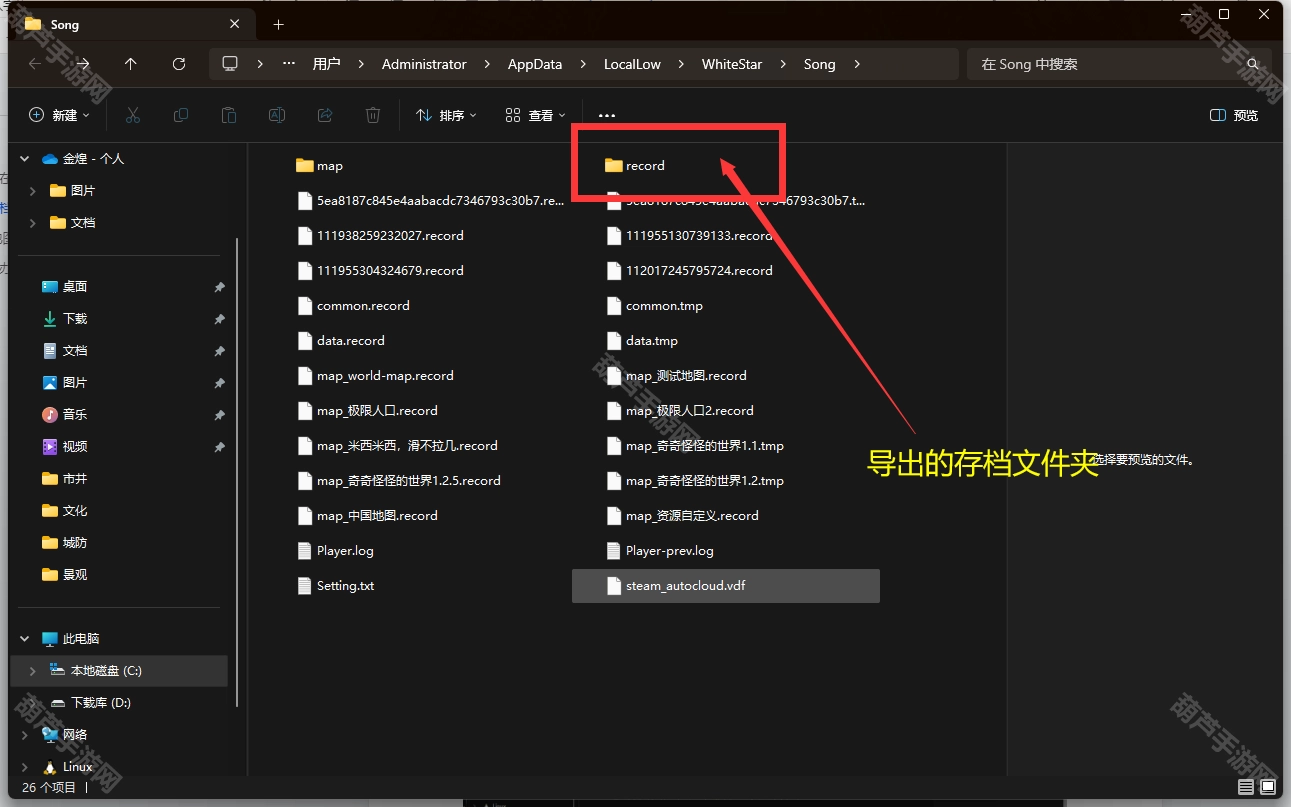The height and width of the screenshot is (807, 1291).
Task: Refresh the current folder view
Action: [x=179, y=64]
